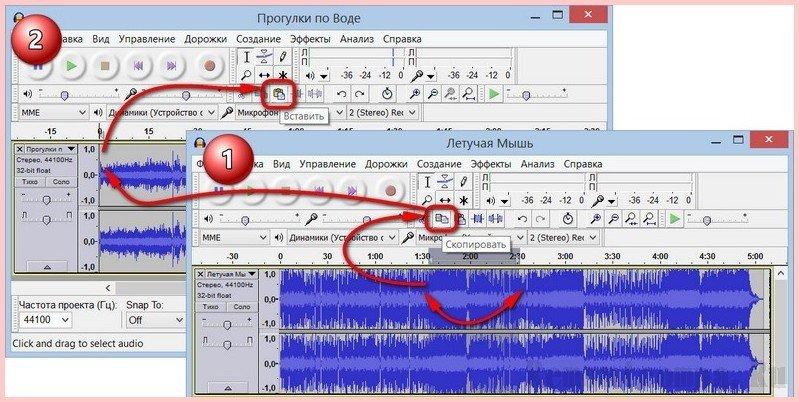The height and width of the screenshot is (402, 799).
Task: Open Дорожки menu in Прогулки по Воде
Action: (x=205, y=39)
